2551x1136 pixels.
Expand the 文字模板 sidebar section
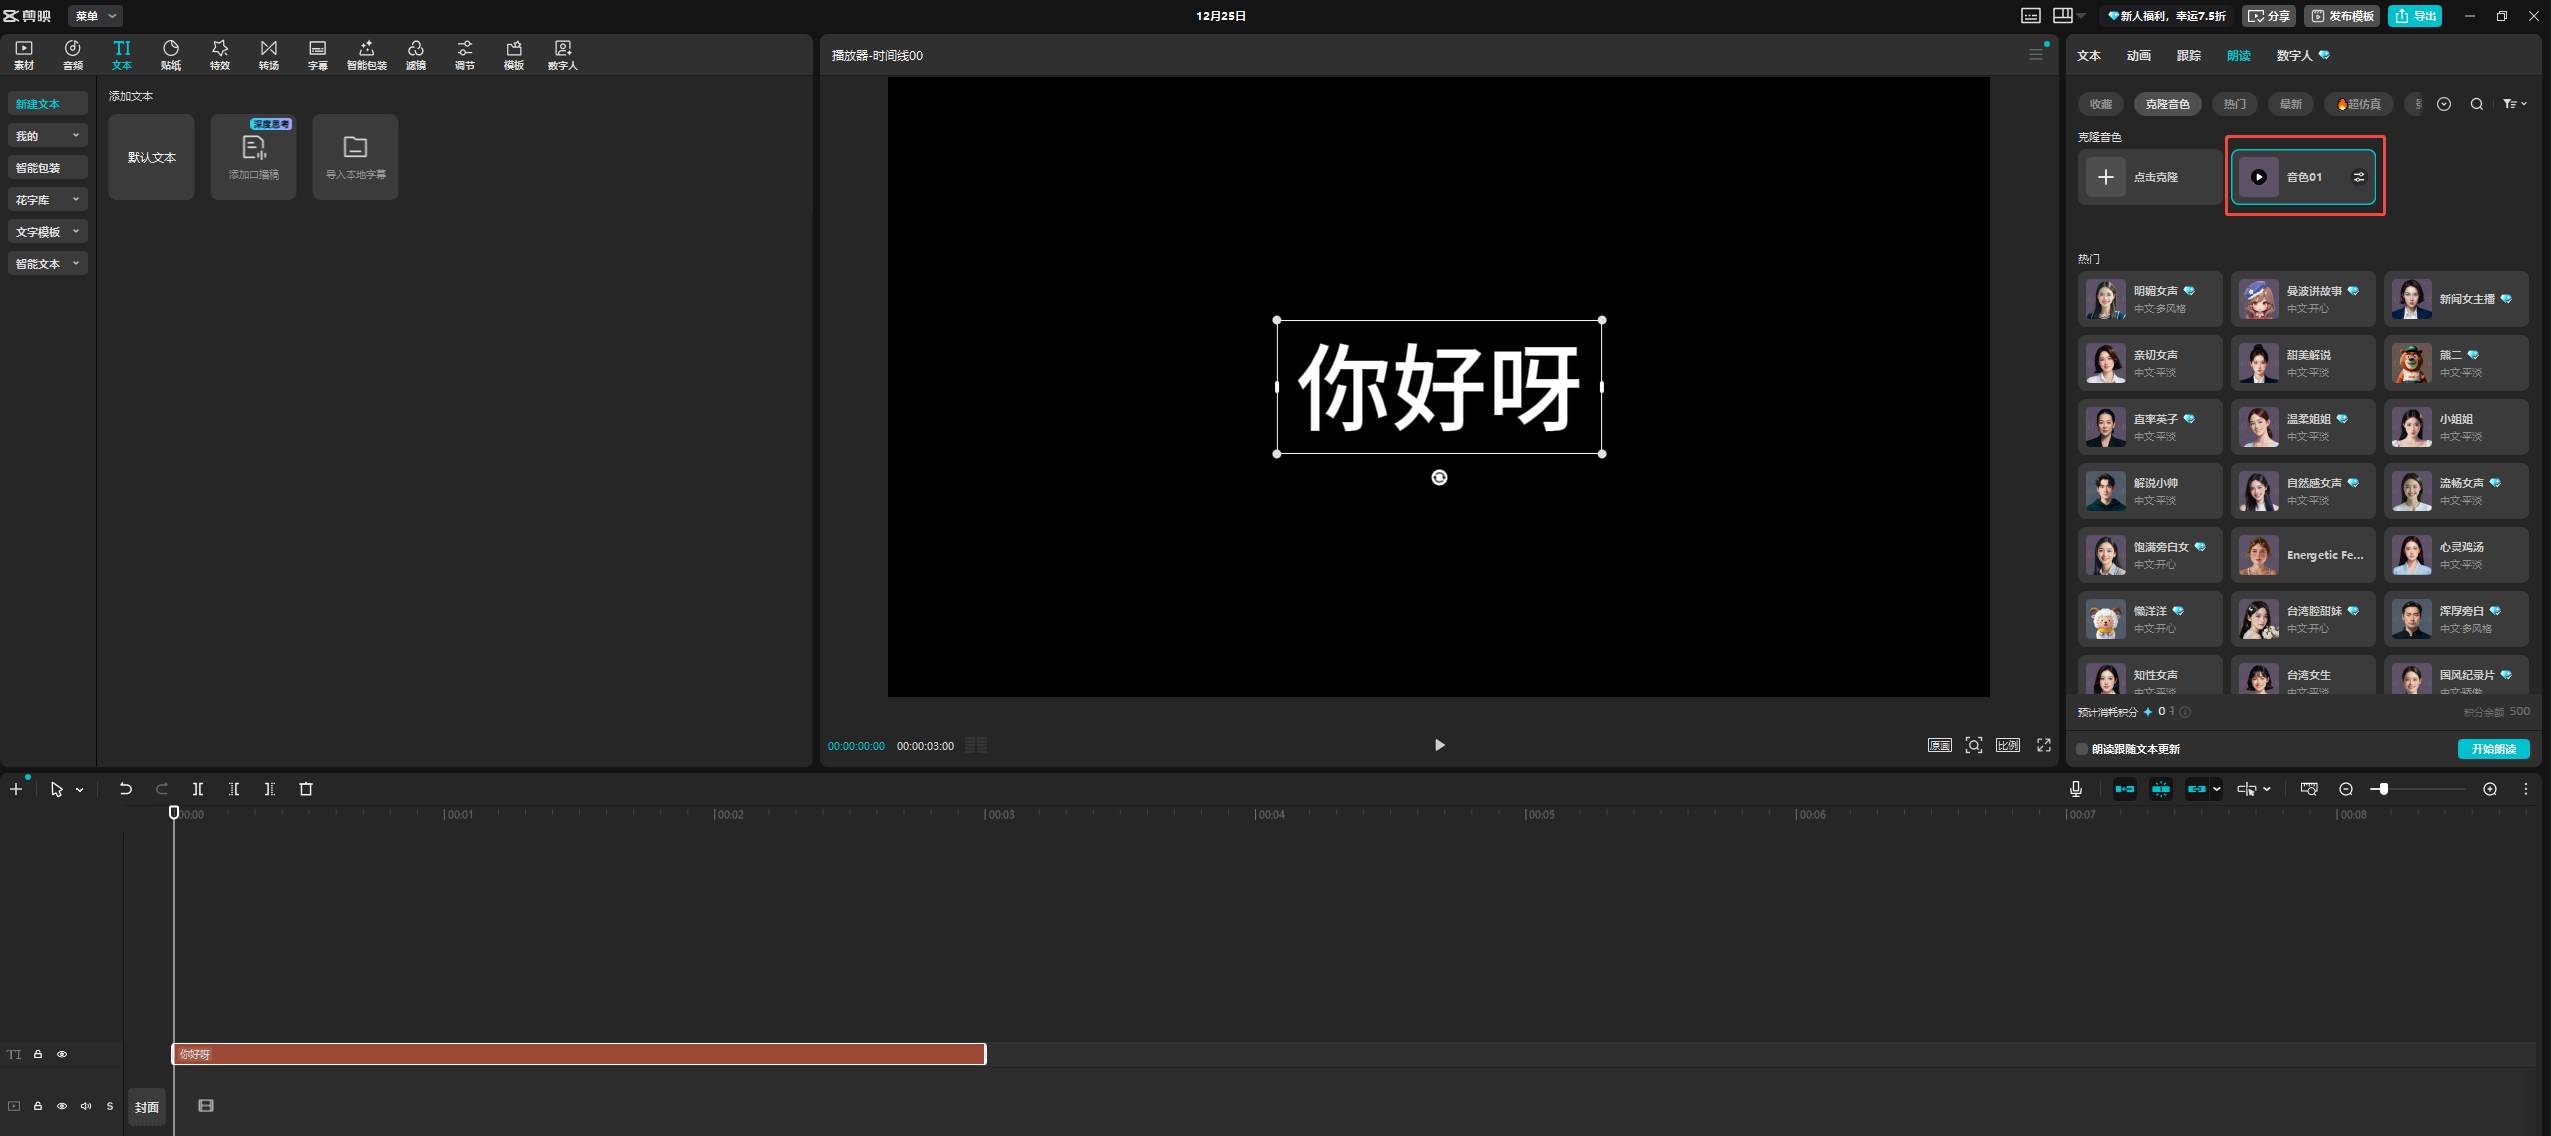click(47, 232)
